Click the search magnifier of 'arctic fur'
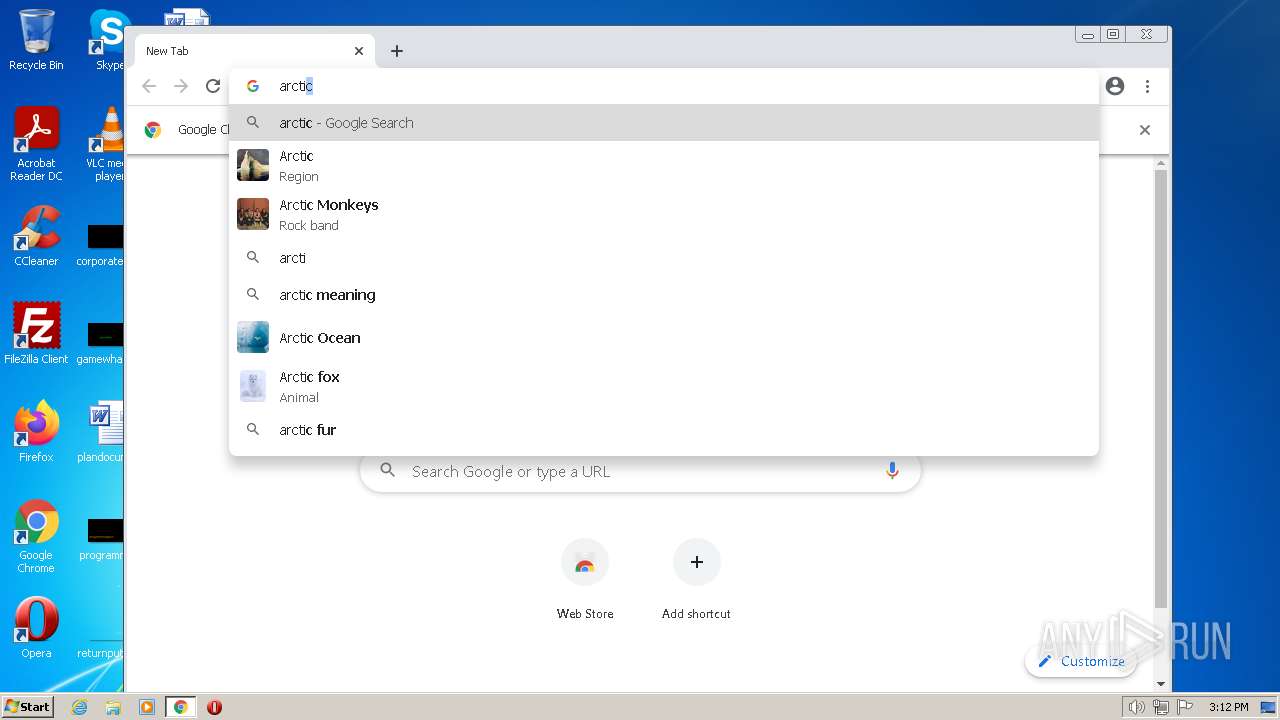The width and height of the screenshot is (1280, 720). [x=253, y=429]
